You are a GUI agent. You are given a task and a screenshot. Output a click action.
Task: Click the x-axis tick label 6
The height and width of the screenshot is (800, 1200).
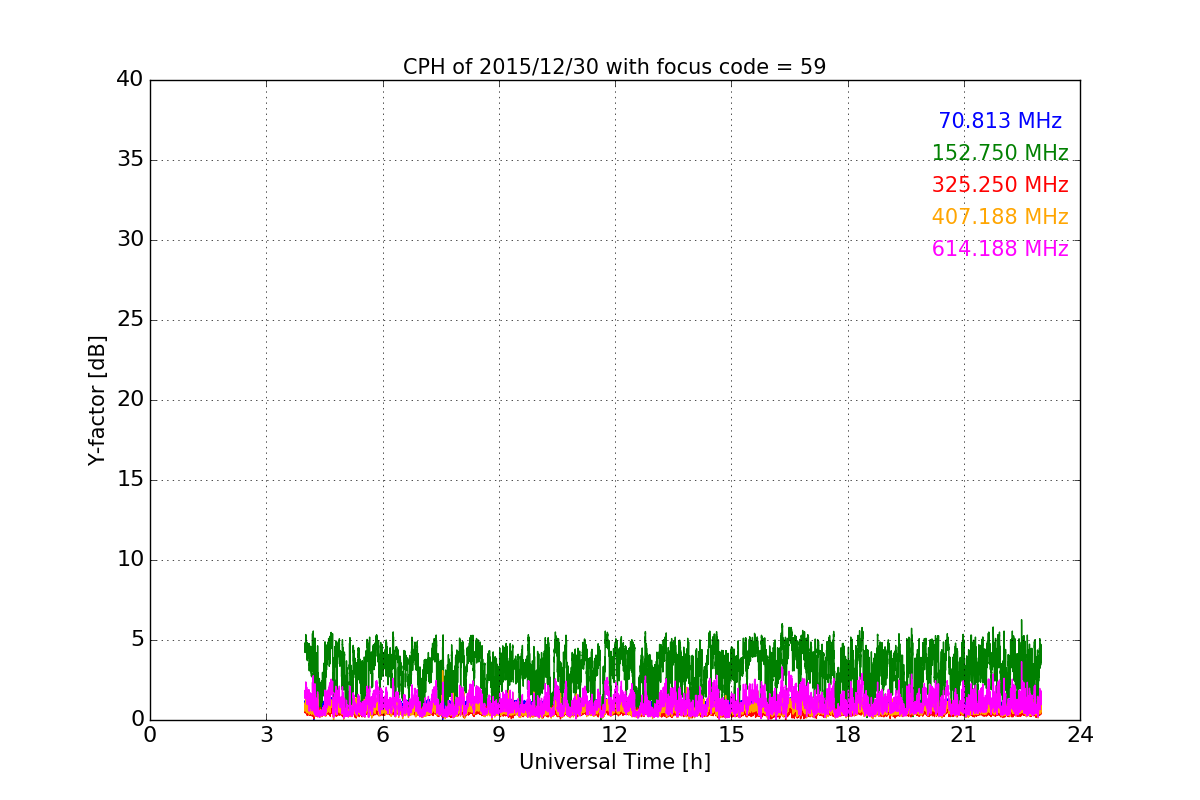382,735
